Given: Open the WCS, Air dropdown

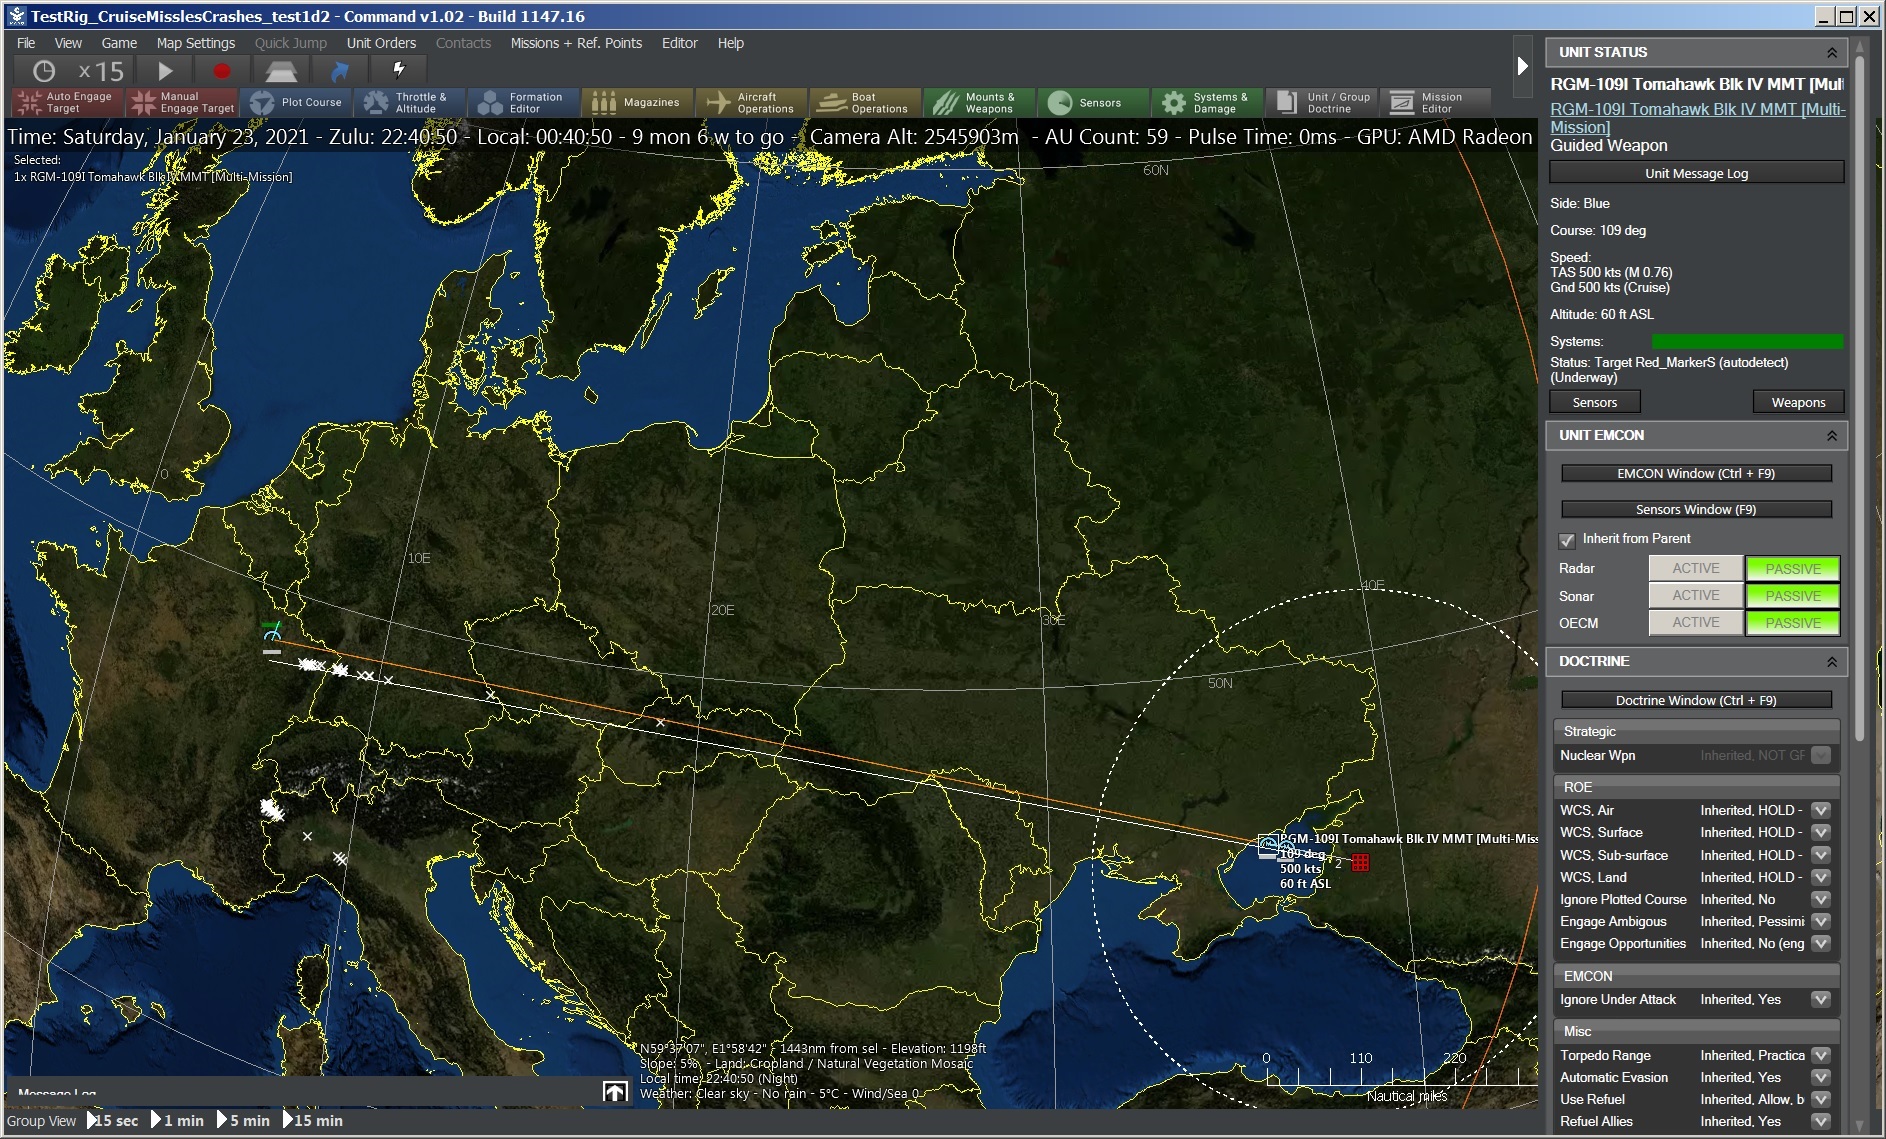Looking at the screenshot, I should [x=1820, y=810].
